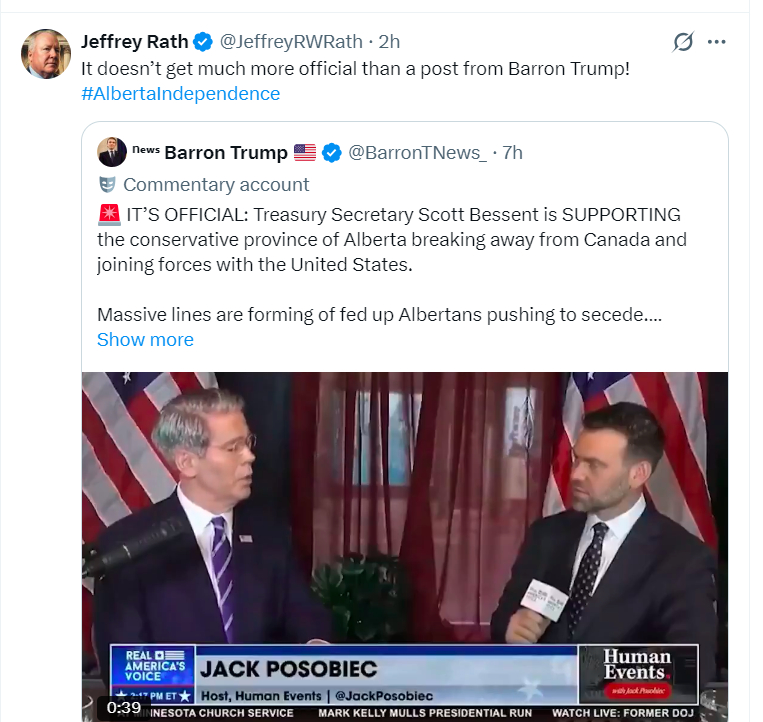
Task: Open the post via the 2h timestamp
Action: pos(389,42)
